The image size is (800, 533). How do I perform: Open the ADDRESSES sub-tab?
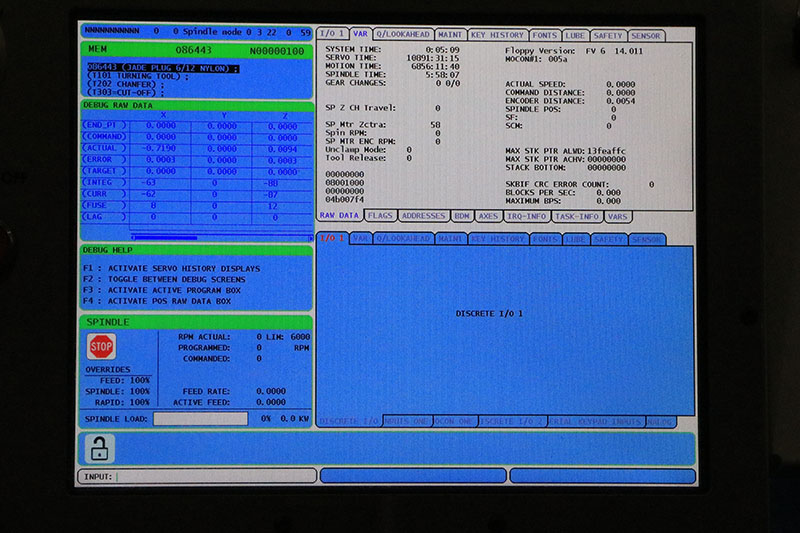[424, 215]
